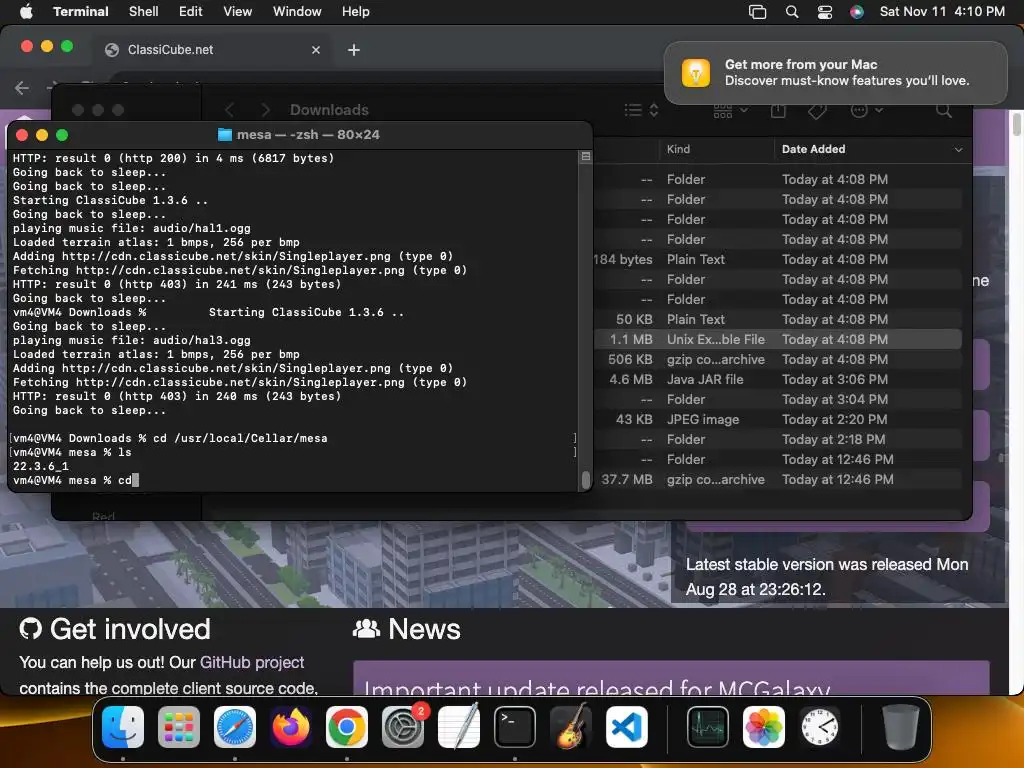Open Edit menu
The image size is (1024, 768).
click(191, 11)
